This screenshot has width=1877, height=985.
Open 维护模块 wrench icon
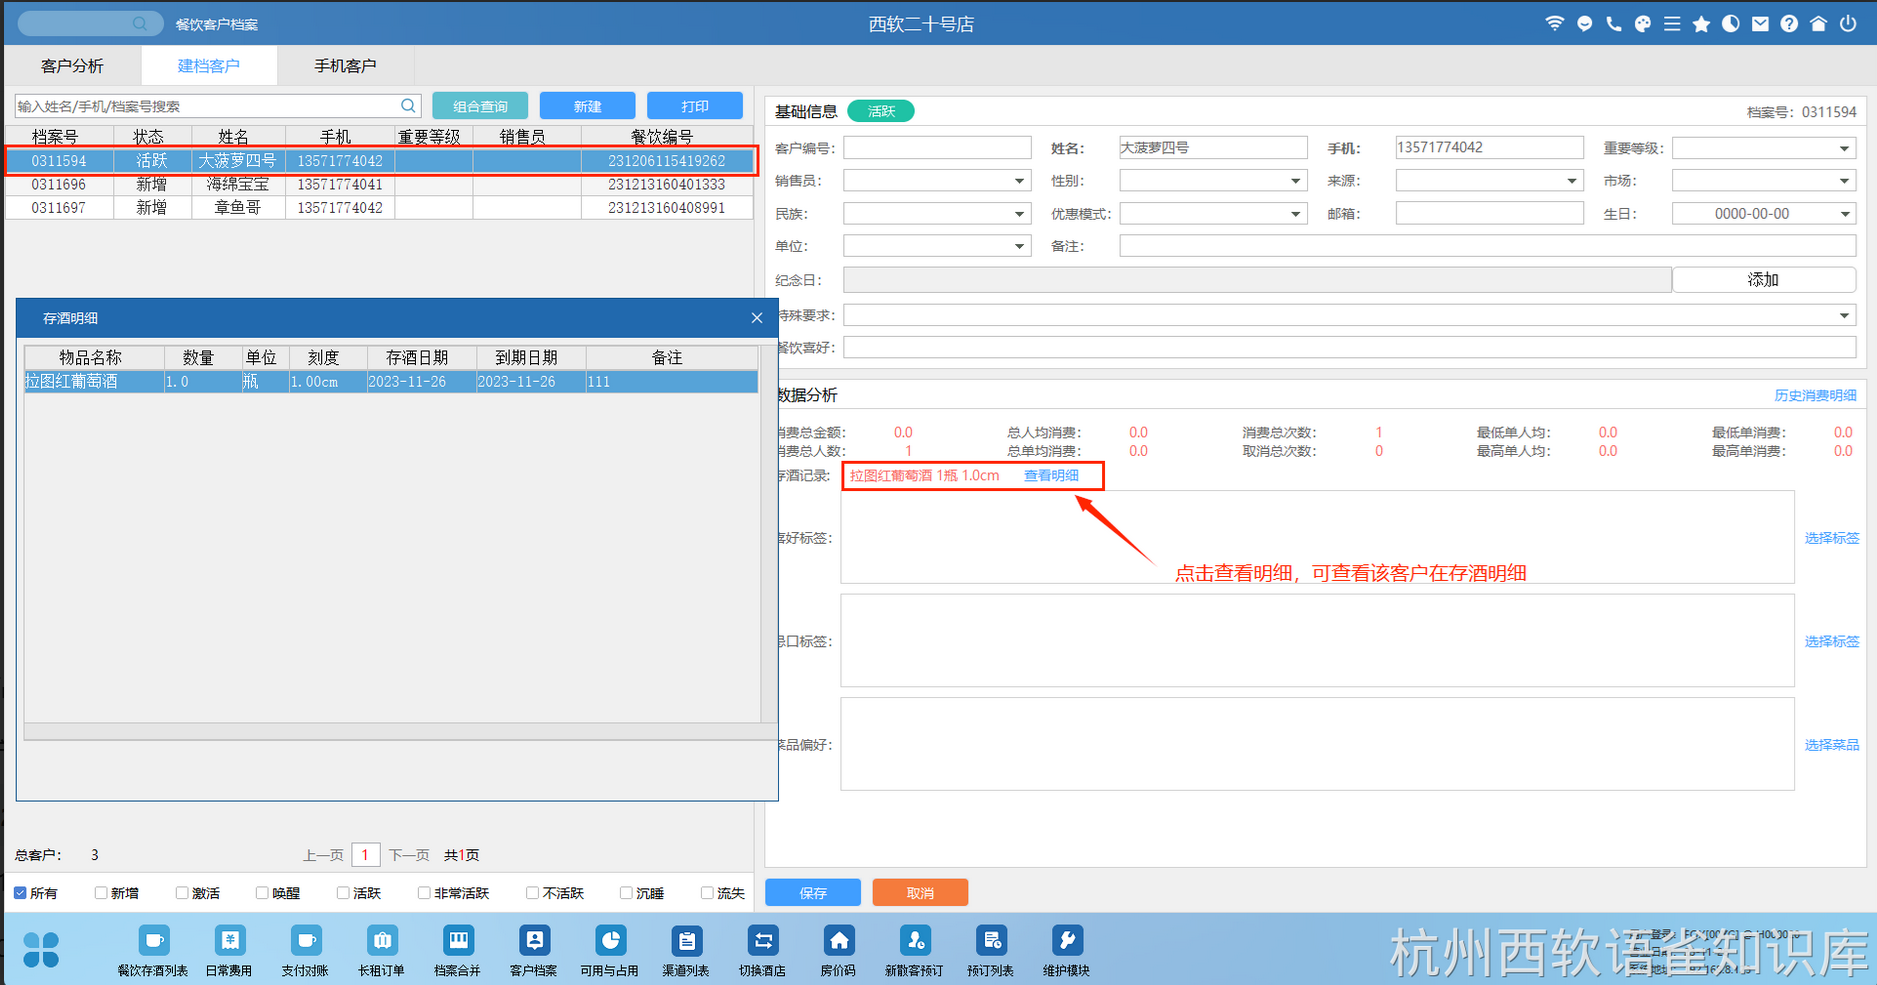click(1066, 941)
